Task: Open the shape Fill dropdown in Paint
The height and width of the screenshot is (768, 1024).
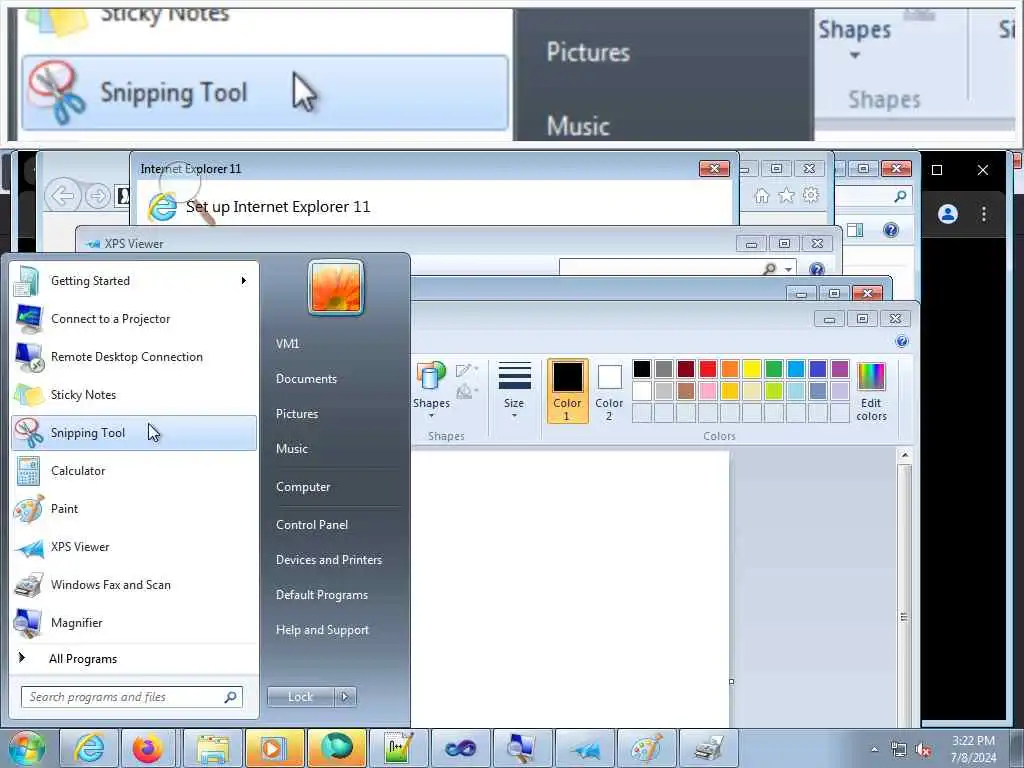Action: click(467, 391)
